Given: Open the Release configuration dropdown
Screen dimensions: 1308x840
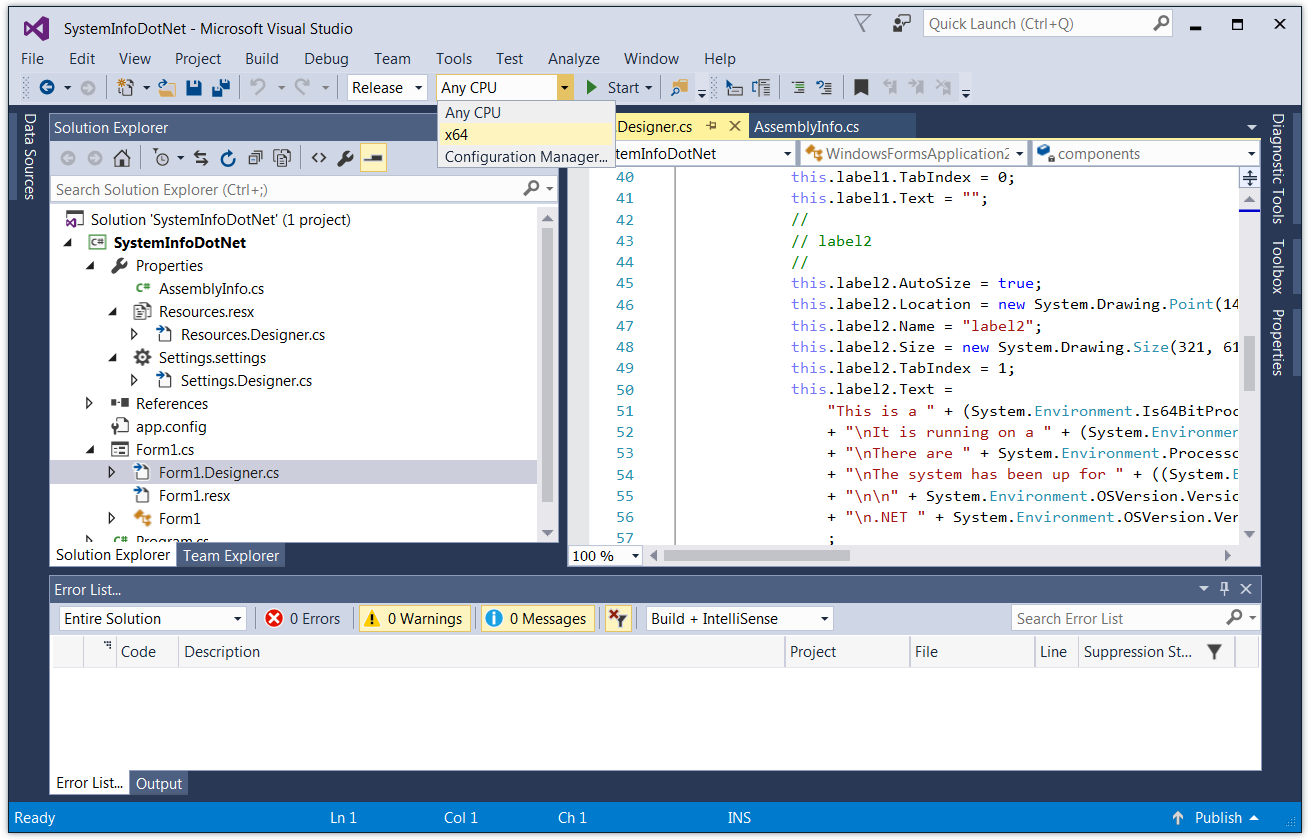Looking at the screenshot, I should pyautogui.click(x=388, y=88).
